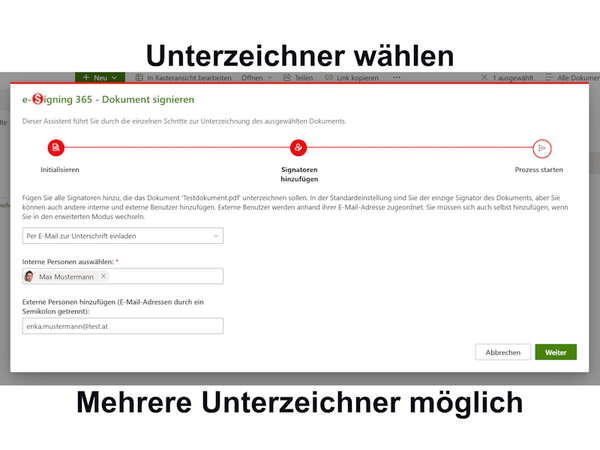
Task: Click the Initialisieren step icon
Action: [x=56, y=148]
